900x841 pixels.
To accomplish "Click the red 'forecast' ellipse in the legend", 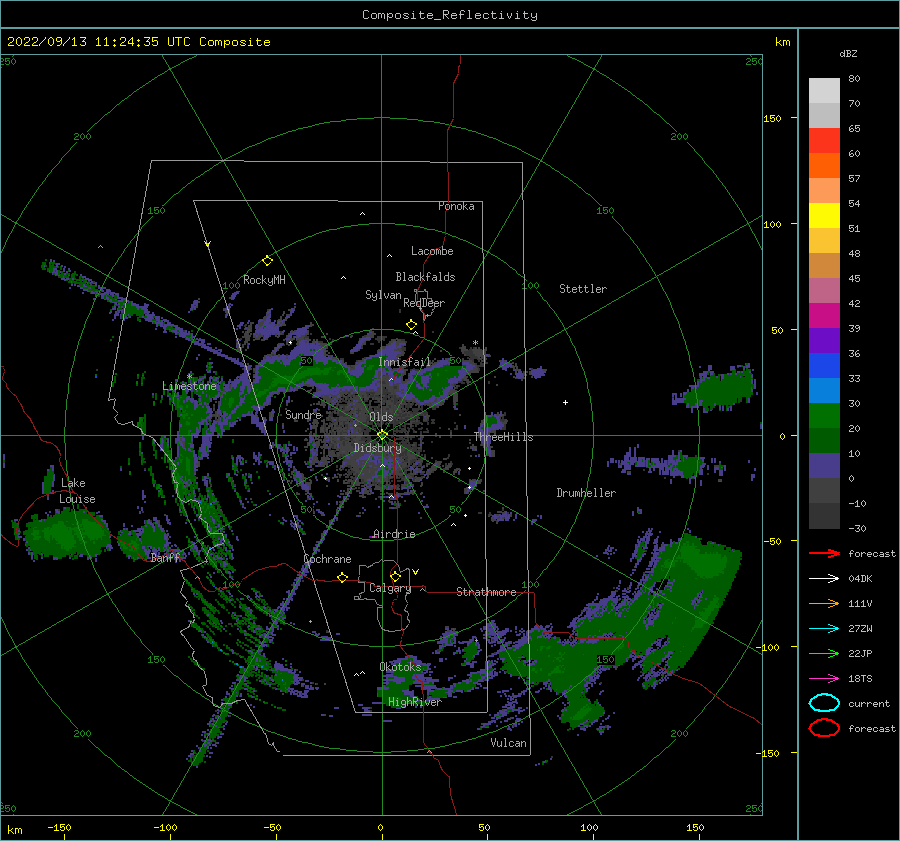I will point(824,728).
